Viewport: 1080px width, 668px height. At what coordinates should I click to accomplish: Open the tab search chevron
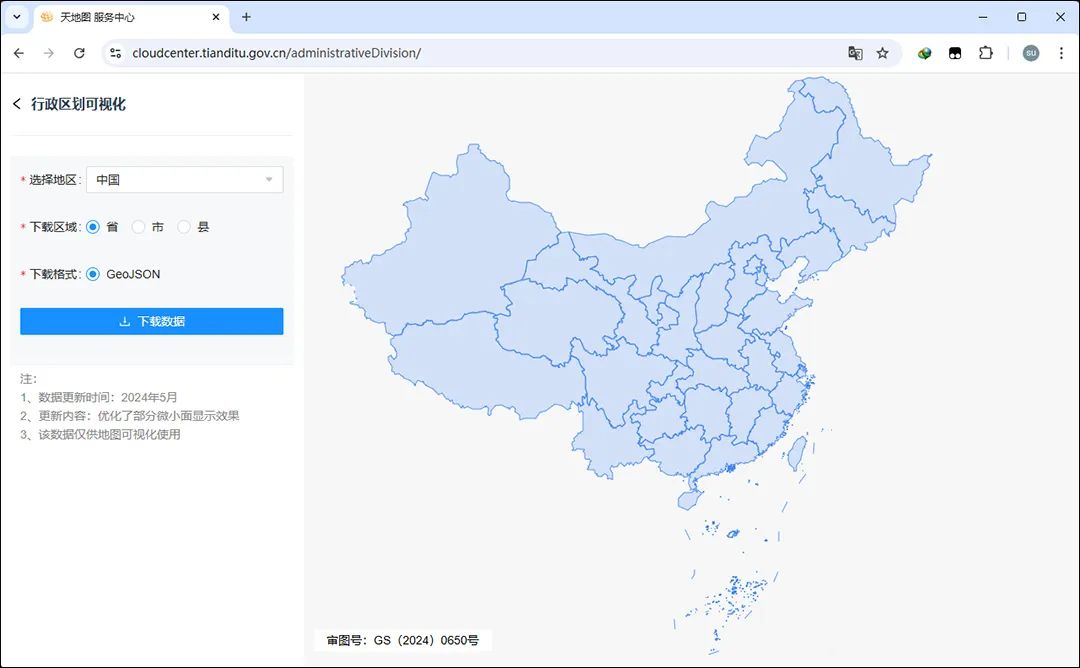(x=17, y=17)
